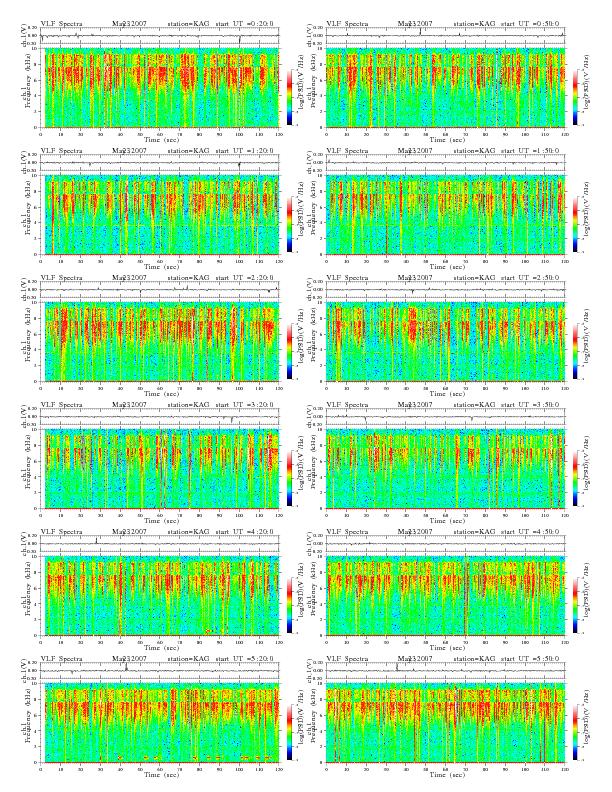The width and height of the screenshot is (612, 792).
Task: Click the title text 'start UT =2:20:0'
Action: pos(244,277)
